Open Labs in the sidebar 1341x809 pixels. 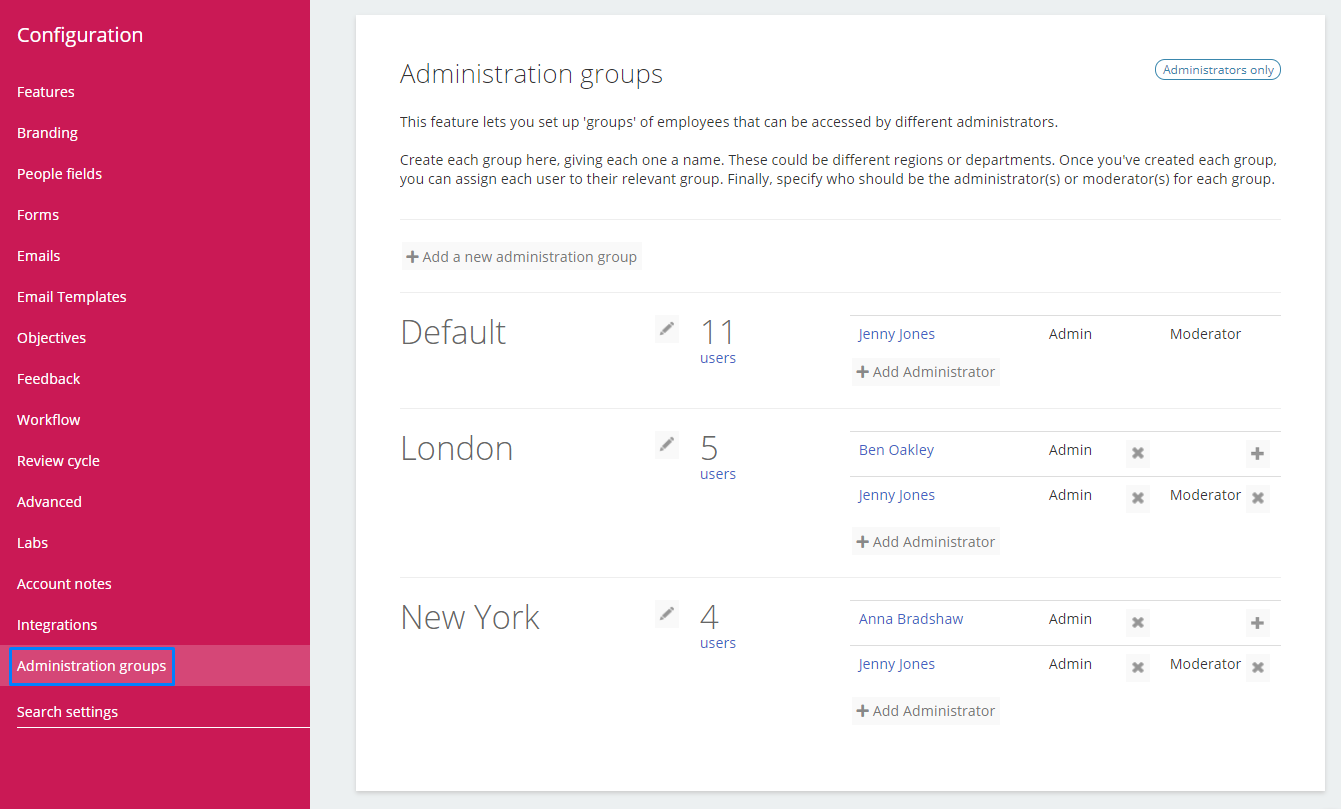pos(32,543)
